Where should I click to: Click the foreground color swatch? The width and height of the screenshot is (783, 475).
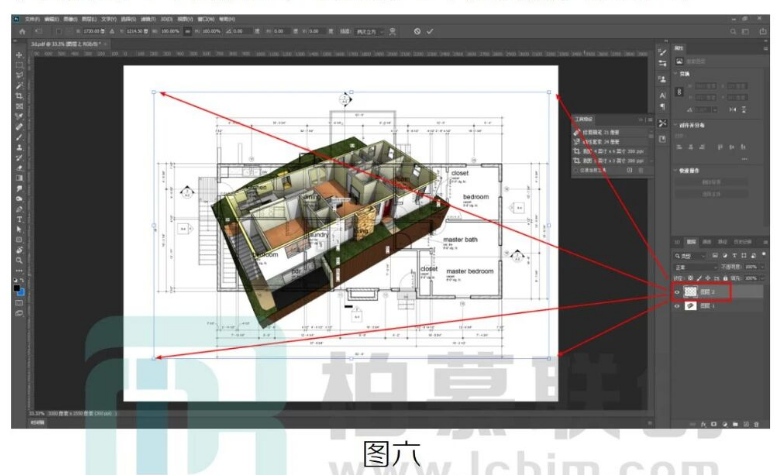coord(17,288)
